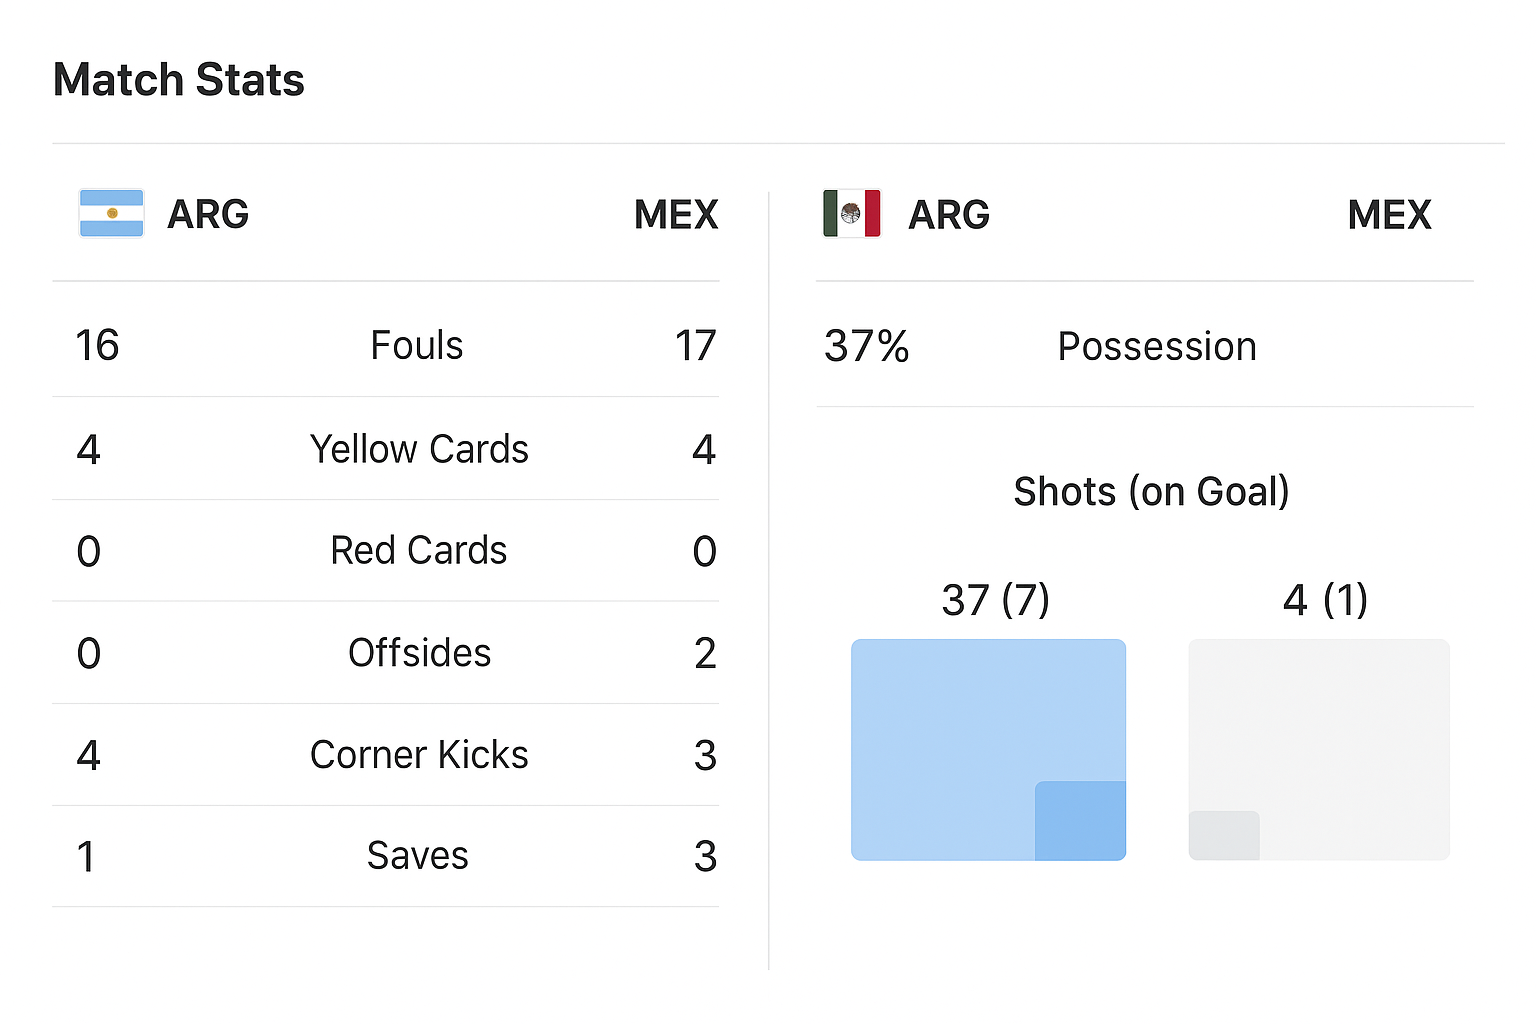Click the Possession label
The image size is (1536, 1024).
coord(1157,347)
